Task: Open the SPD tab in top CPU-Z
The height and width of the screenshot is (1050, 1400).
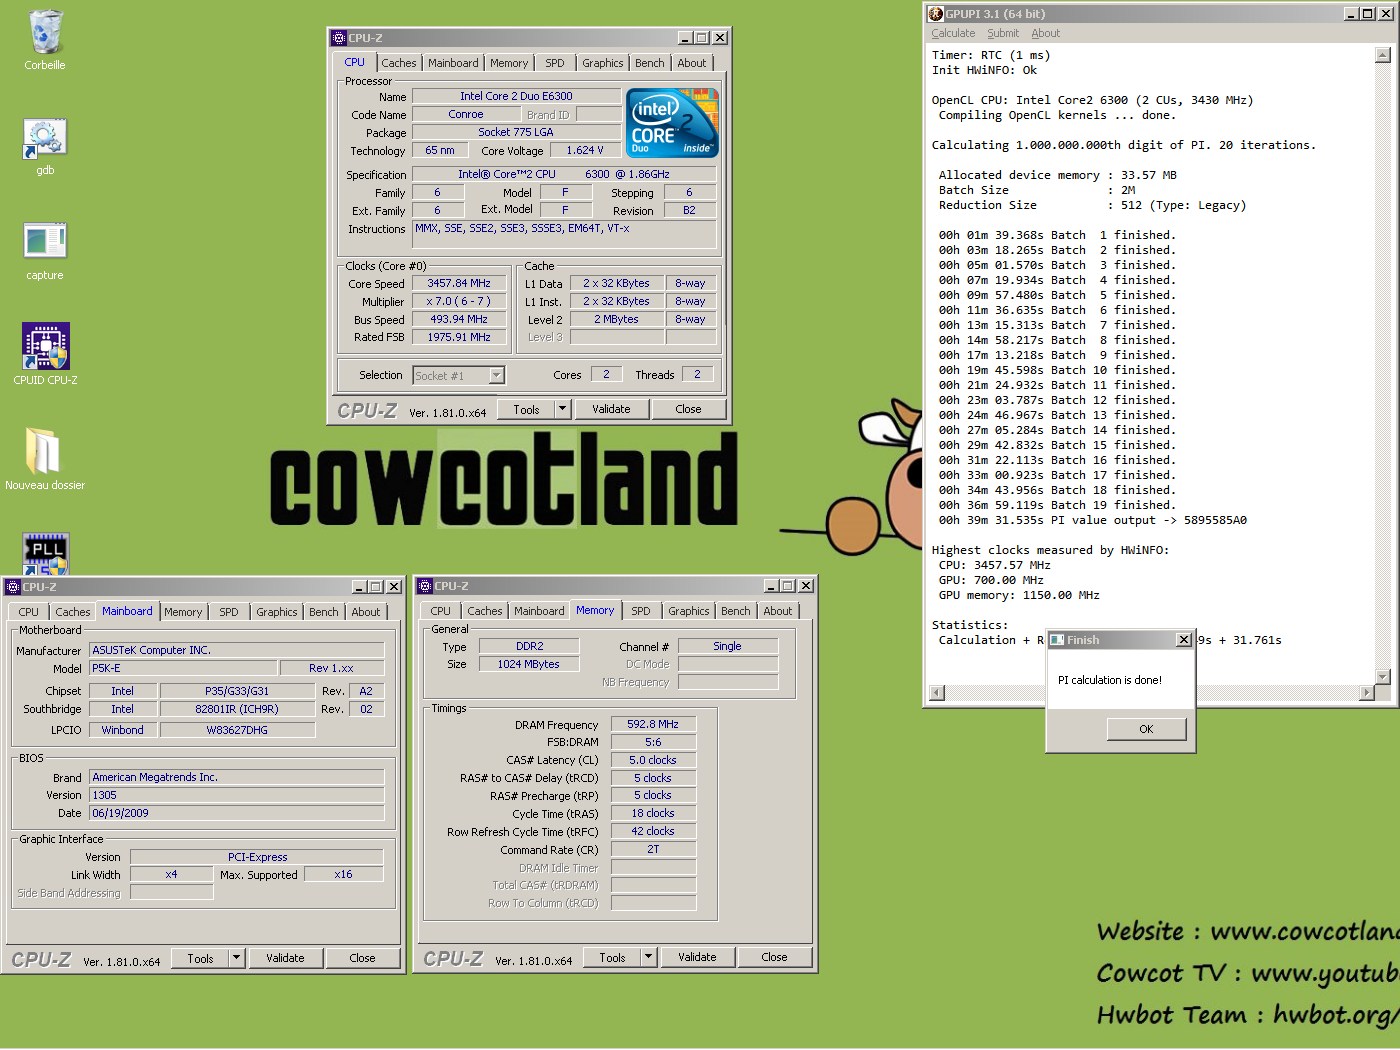Action: tap(555, 63)
